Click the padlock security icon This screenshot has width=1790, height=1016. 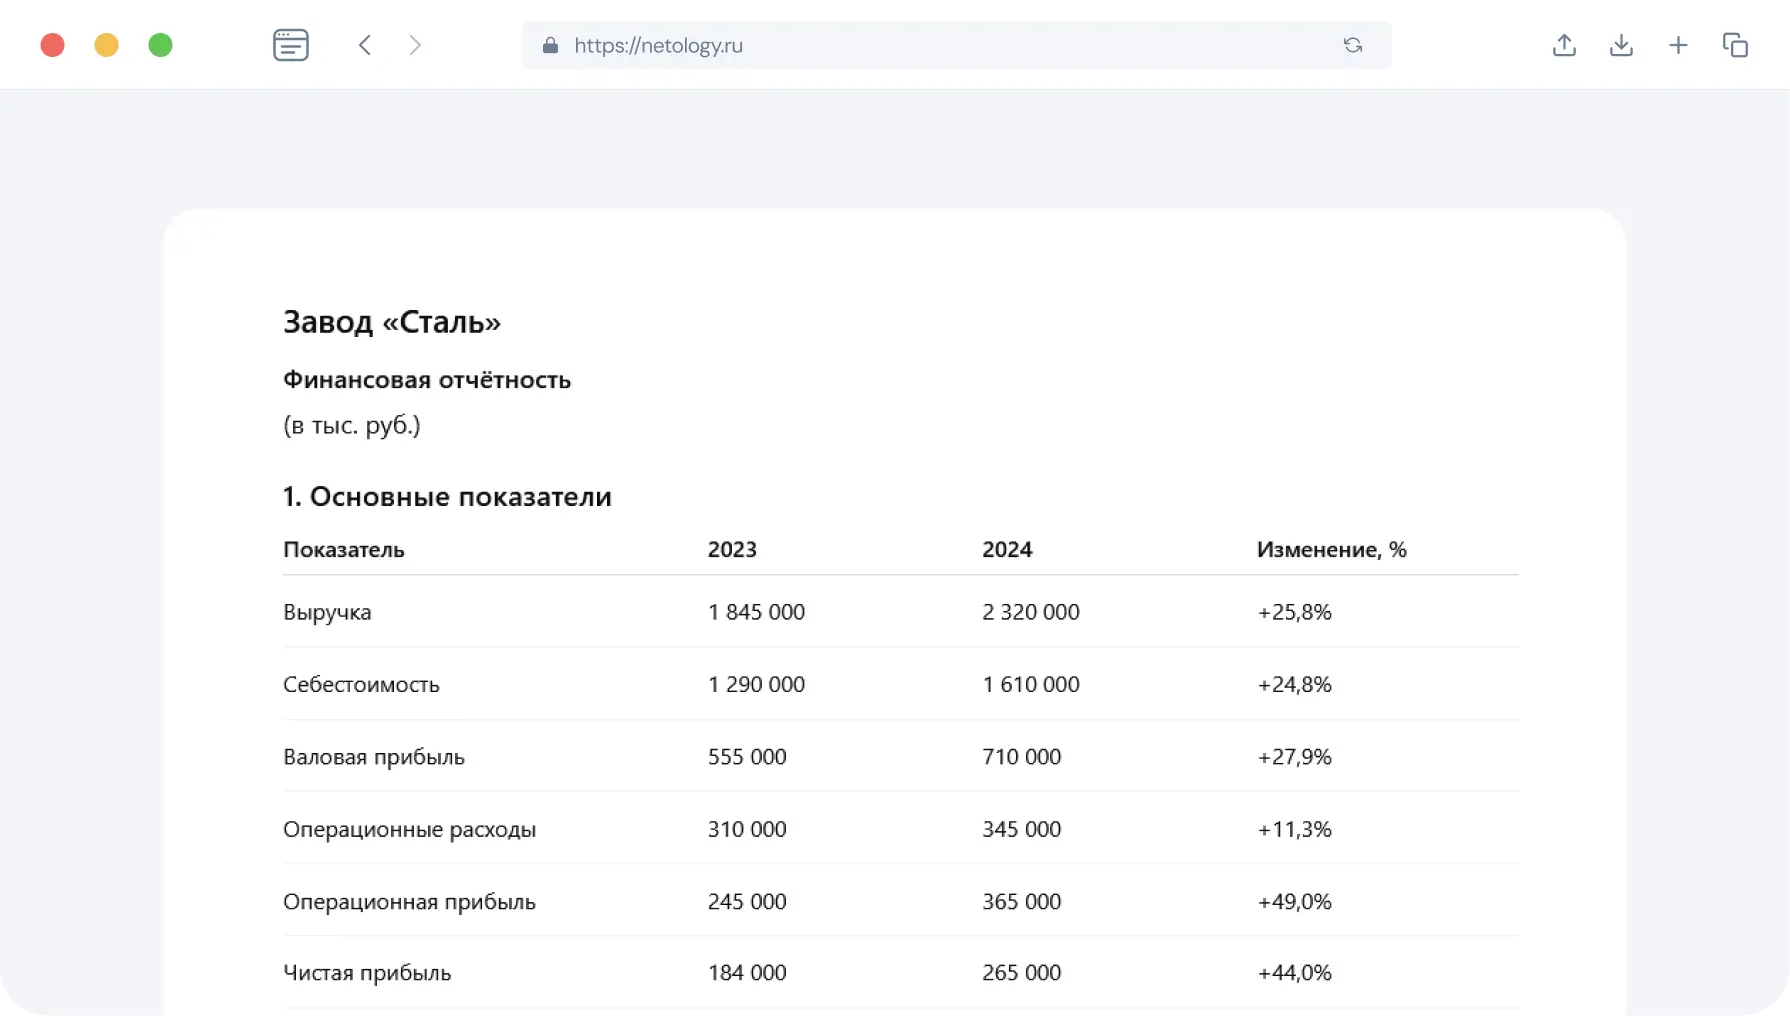[550, 46]
